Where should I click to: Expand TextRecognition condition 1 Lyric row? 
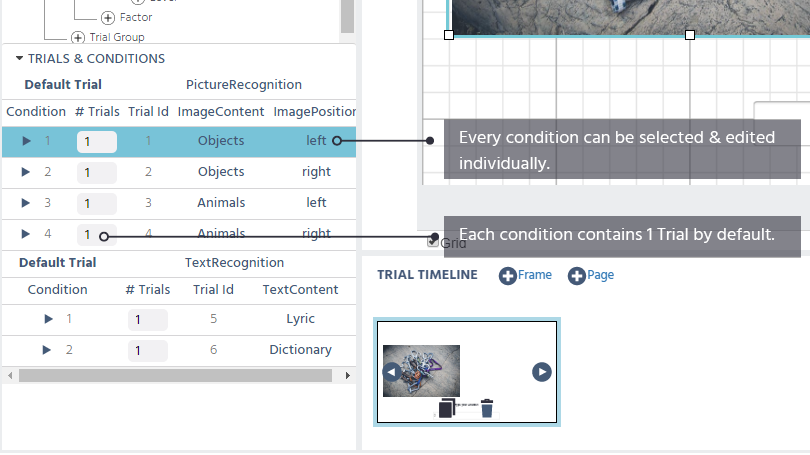point(49,319)
